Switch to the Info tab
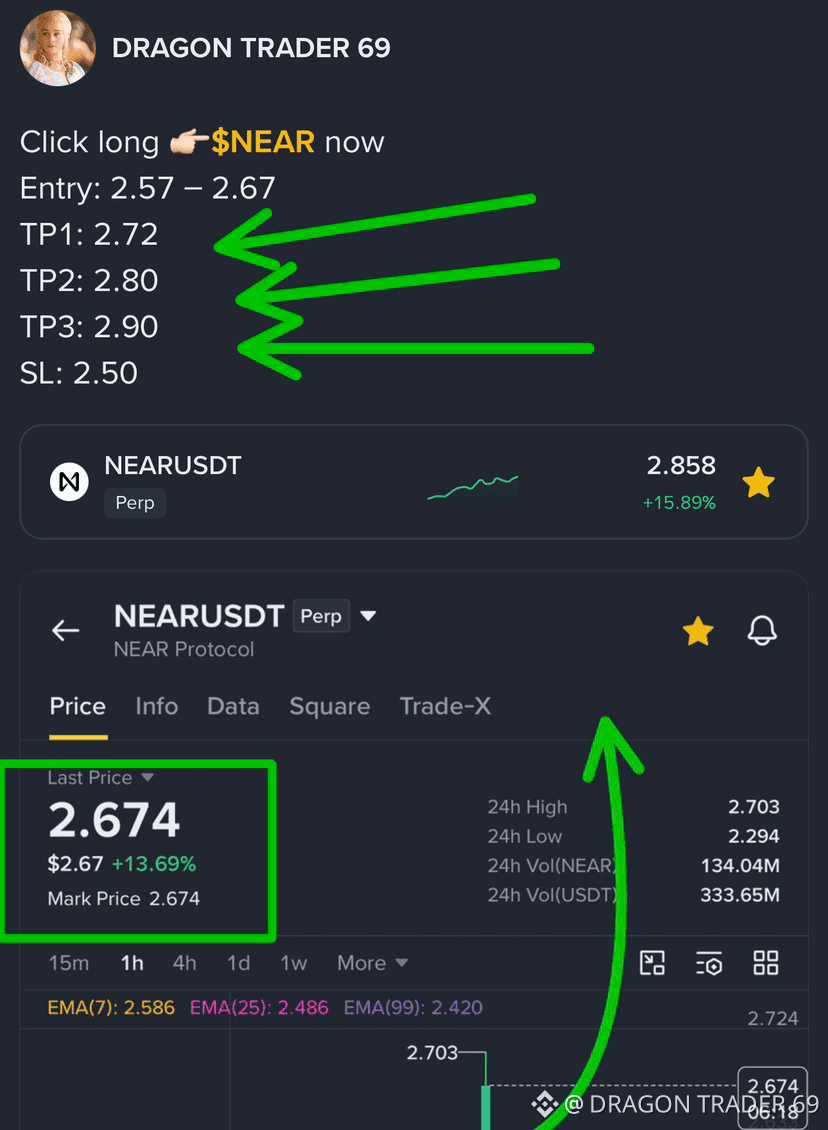Viewport: 828px width, 1130px height. point(156,706)
